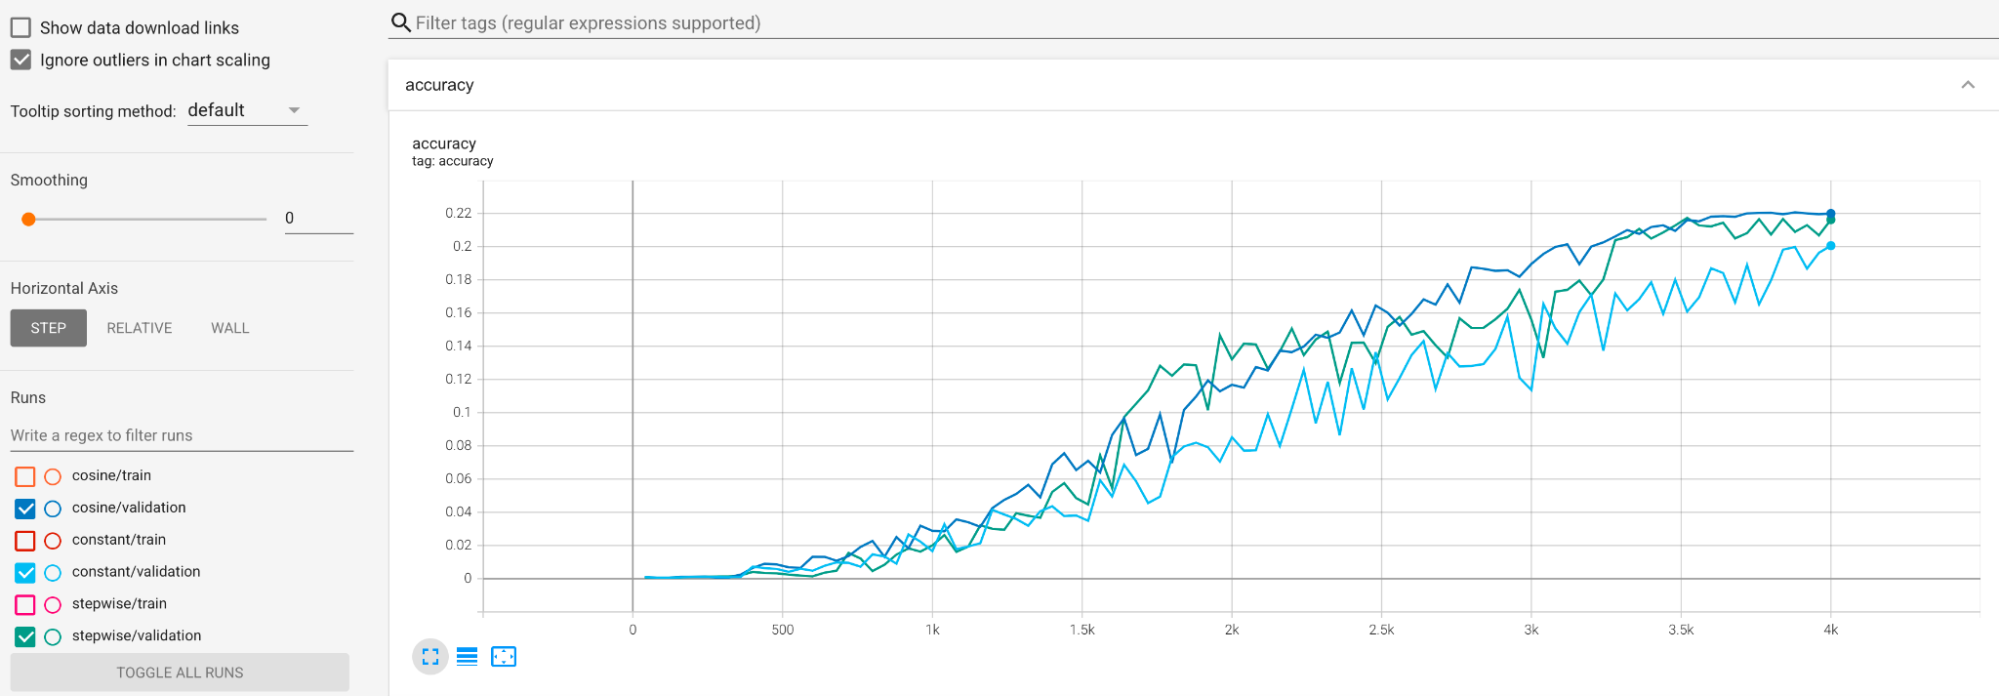Viewport: 1999px width, 696px height.
Task: Open the Tooltip sorting method dropdown
Action: 247,110
